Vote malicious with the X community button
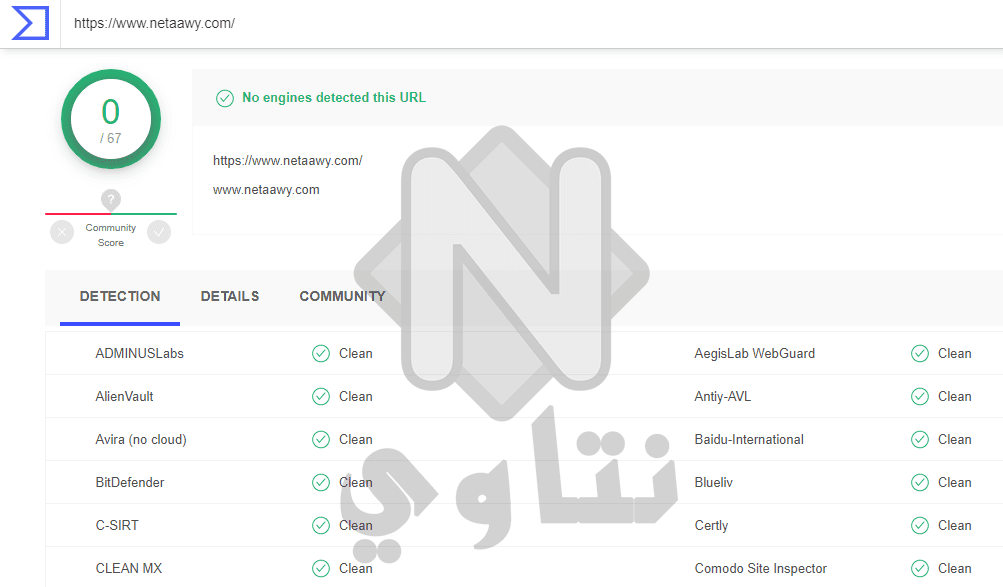The image size is (1003, 587). coord(62,232)
